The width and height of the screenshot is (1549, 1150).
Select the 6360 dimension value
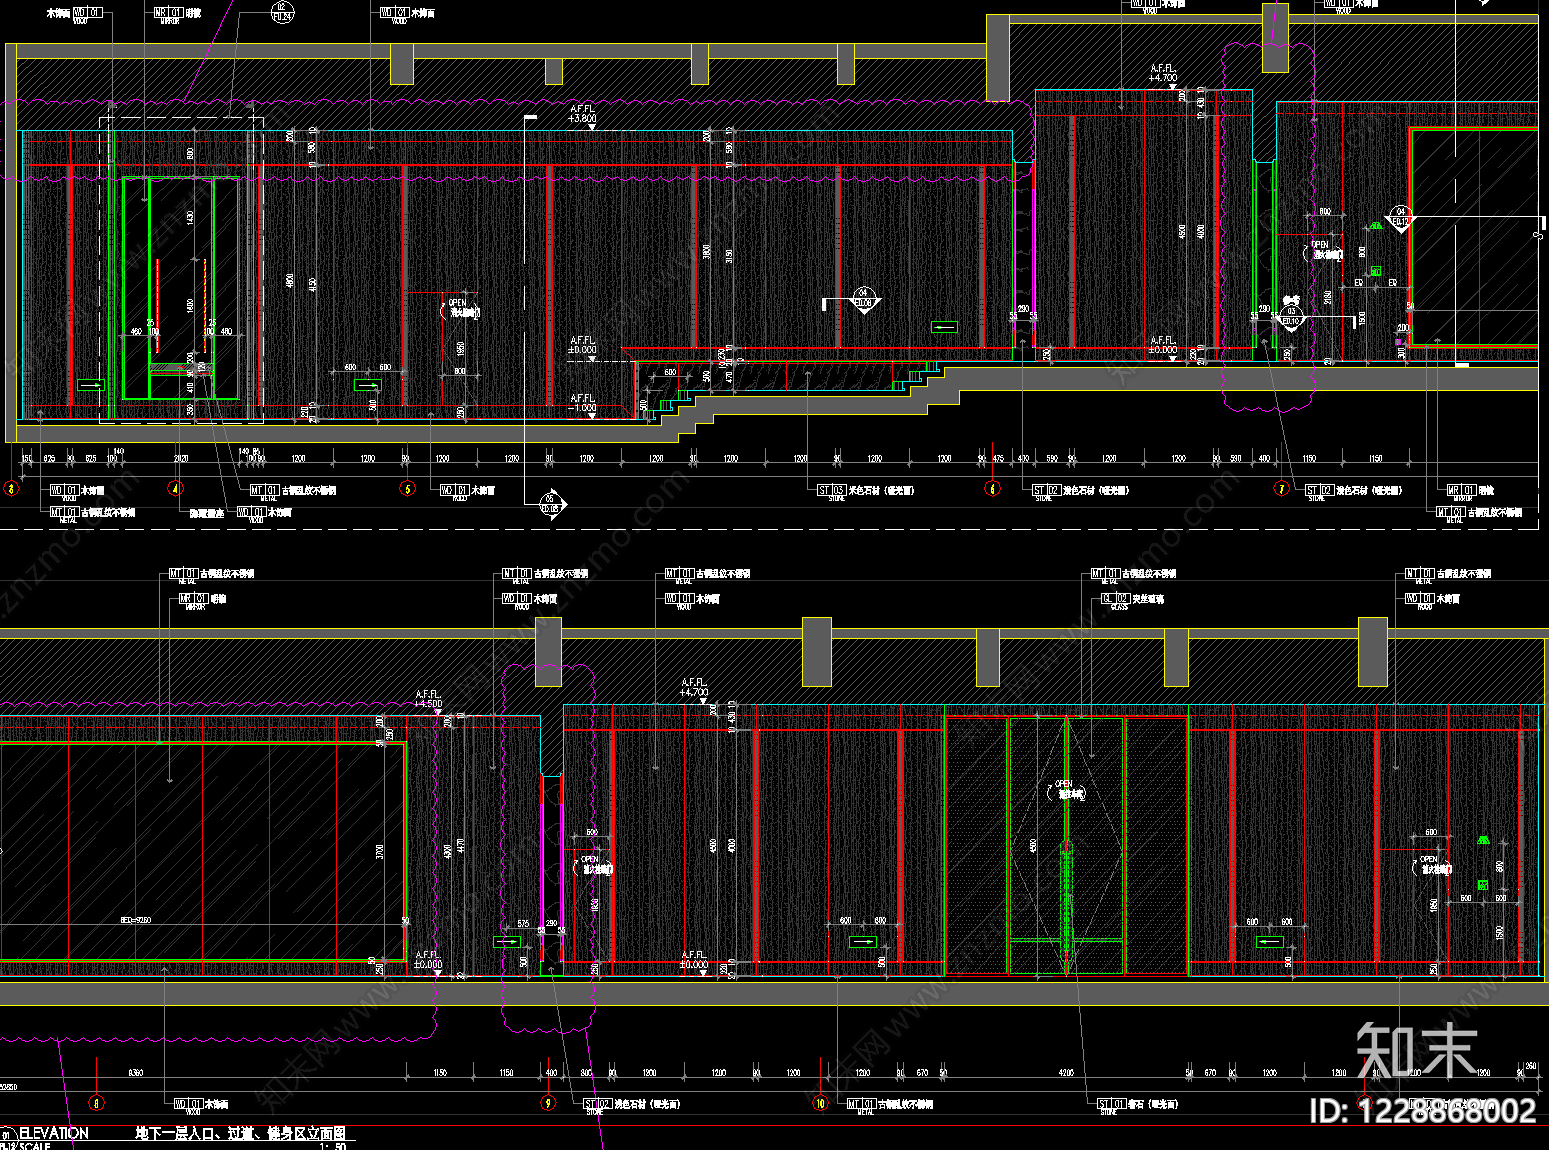tap(136, 1073)
